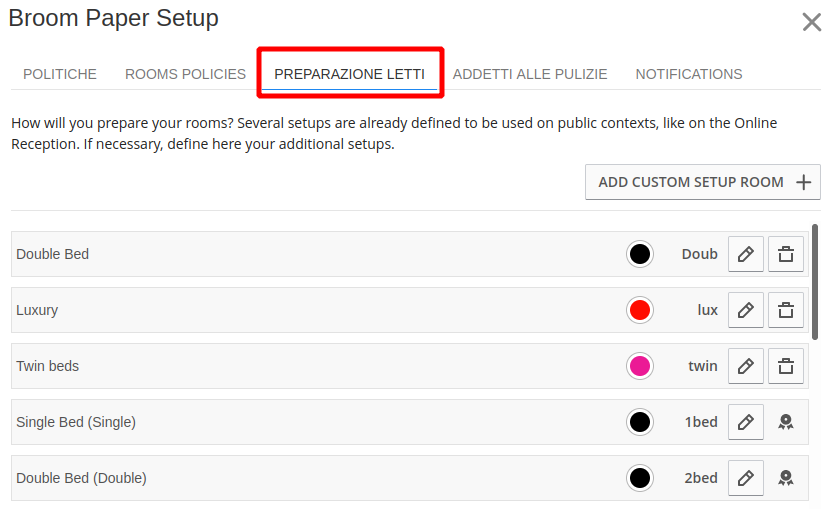Select the red Luxury color swatch
827x509 pixels.
pos(640,310)
